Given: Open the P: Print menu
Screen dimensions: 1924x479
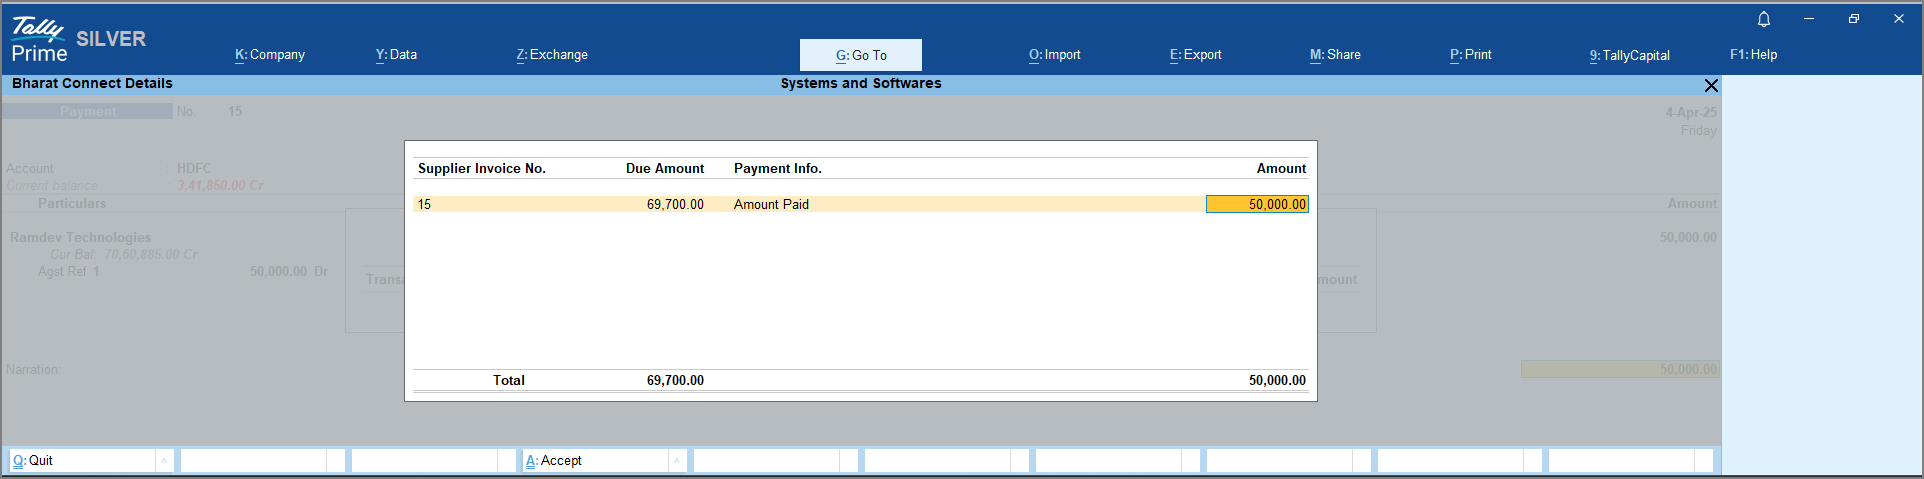Looking at the screenshot, I should click(x=1470, y=55).
